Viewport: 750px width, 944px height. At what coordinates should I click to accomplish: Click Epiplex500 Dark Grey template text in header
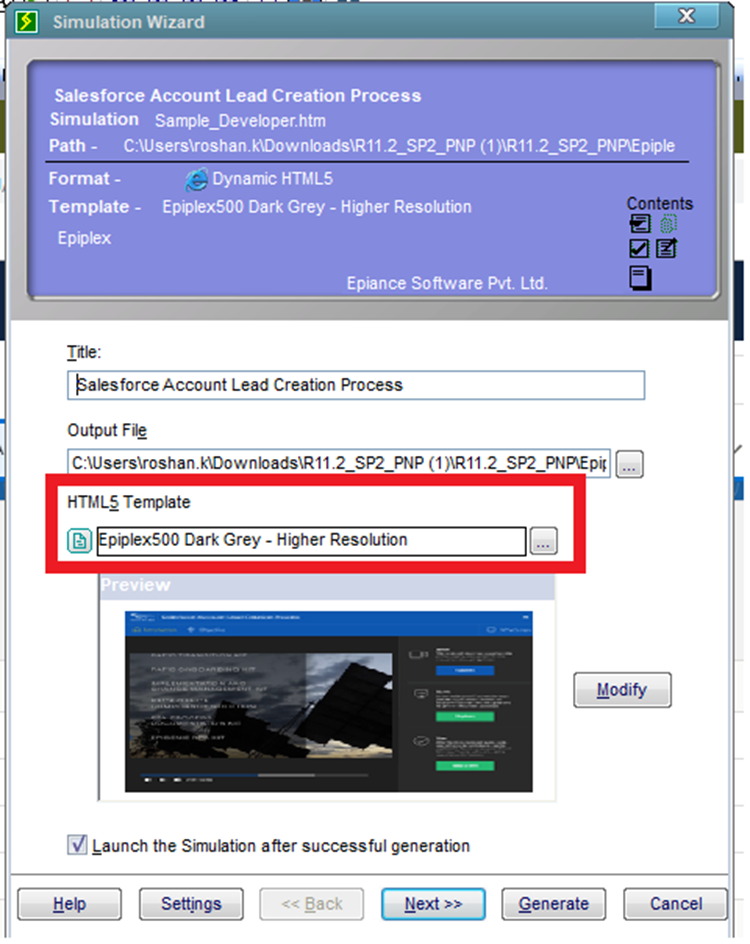tap(317, 207)
